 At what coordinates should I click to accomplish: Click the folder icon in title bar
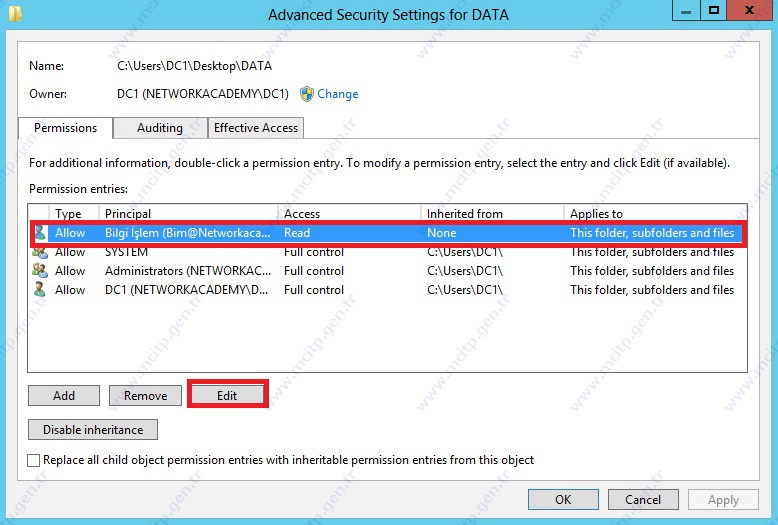[15, 13]
